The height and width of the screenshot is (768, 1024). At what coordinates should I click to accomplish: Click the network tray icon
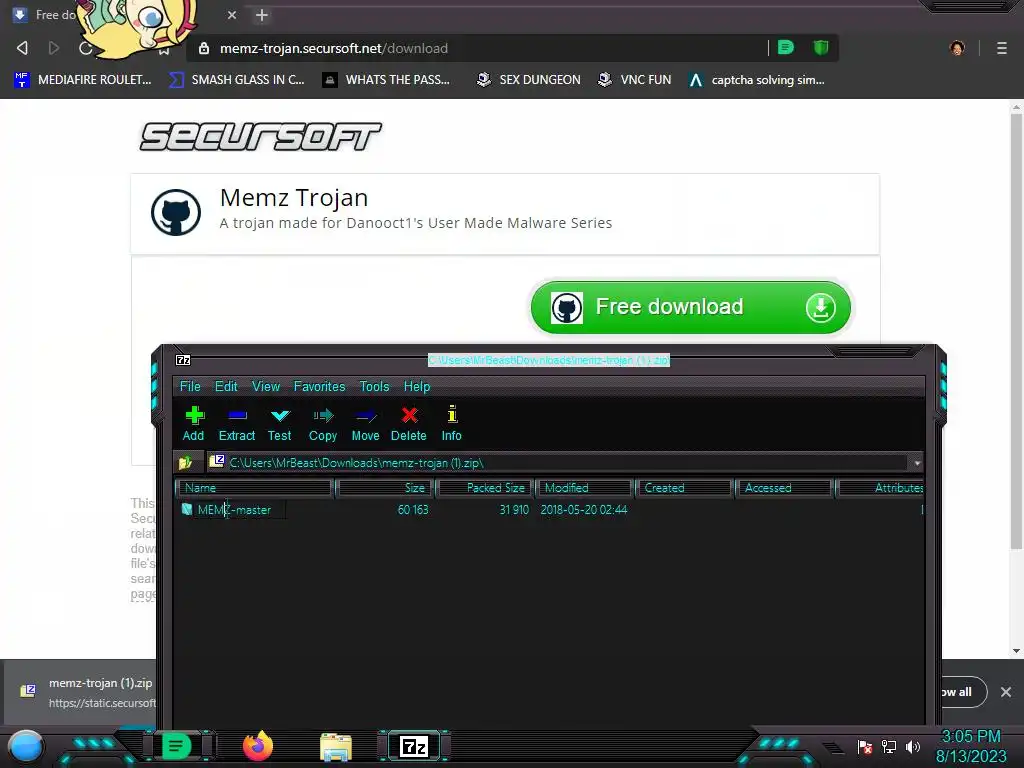coord(889,746)
